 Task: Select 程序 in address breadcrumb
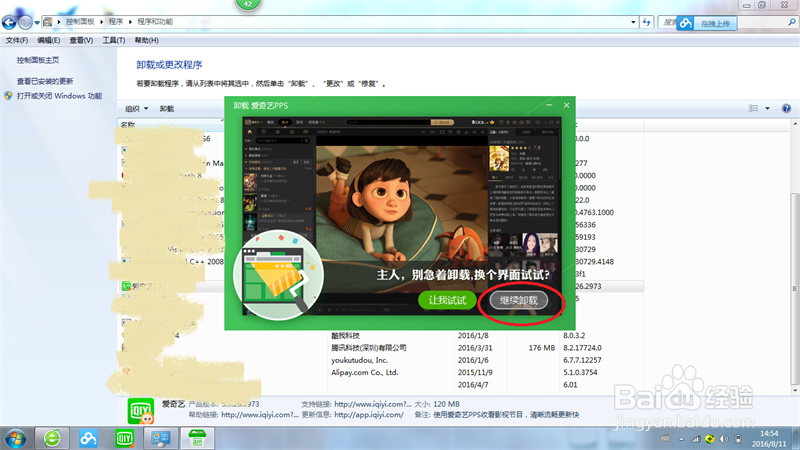click(116, 21)
